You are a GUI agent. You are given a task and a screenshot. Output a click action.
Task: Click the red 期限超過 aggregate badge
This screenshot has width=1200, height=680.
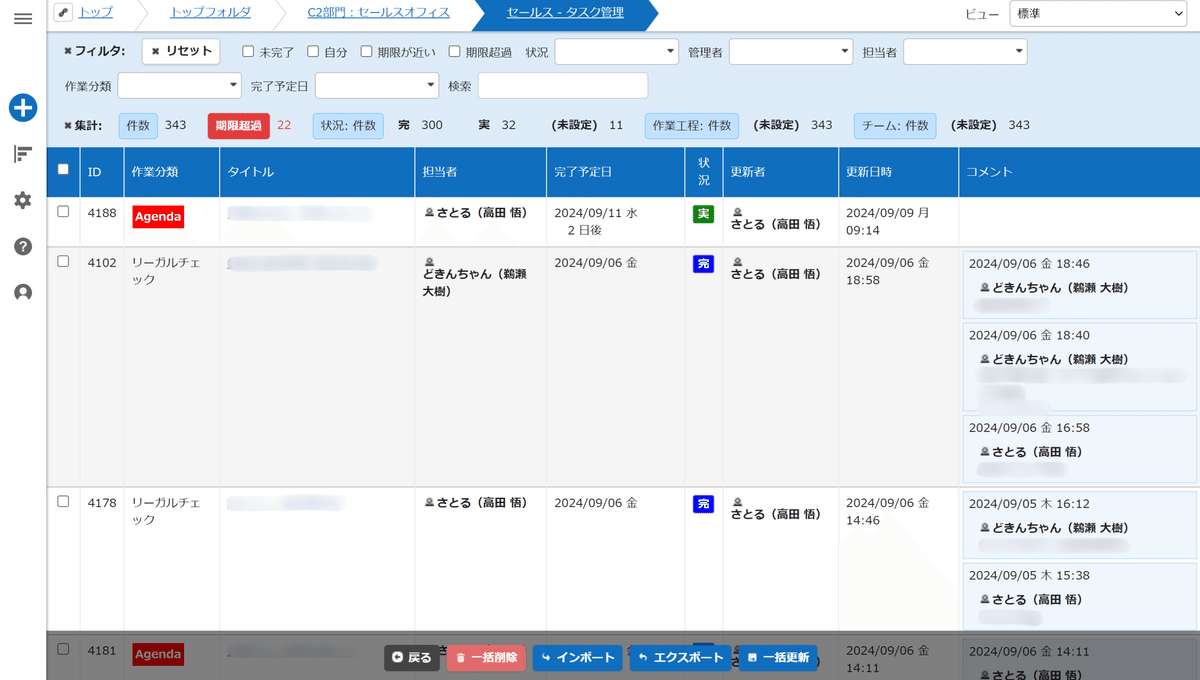[238, 125]
